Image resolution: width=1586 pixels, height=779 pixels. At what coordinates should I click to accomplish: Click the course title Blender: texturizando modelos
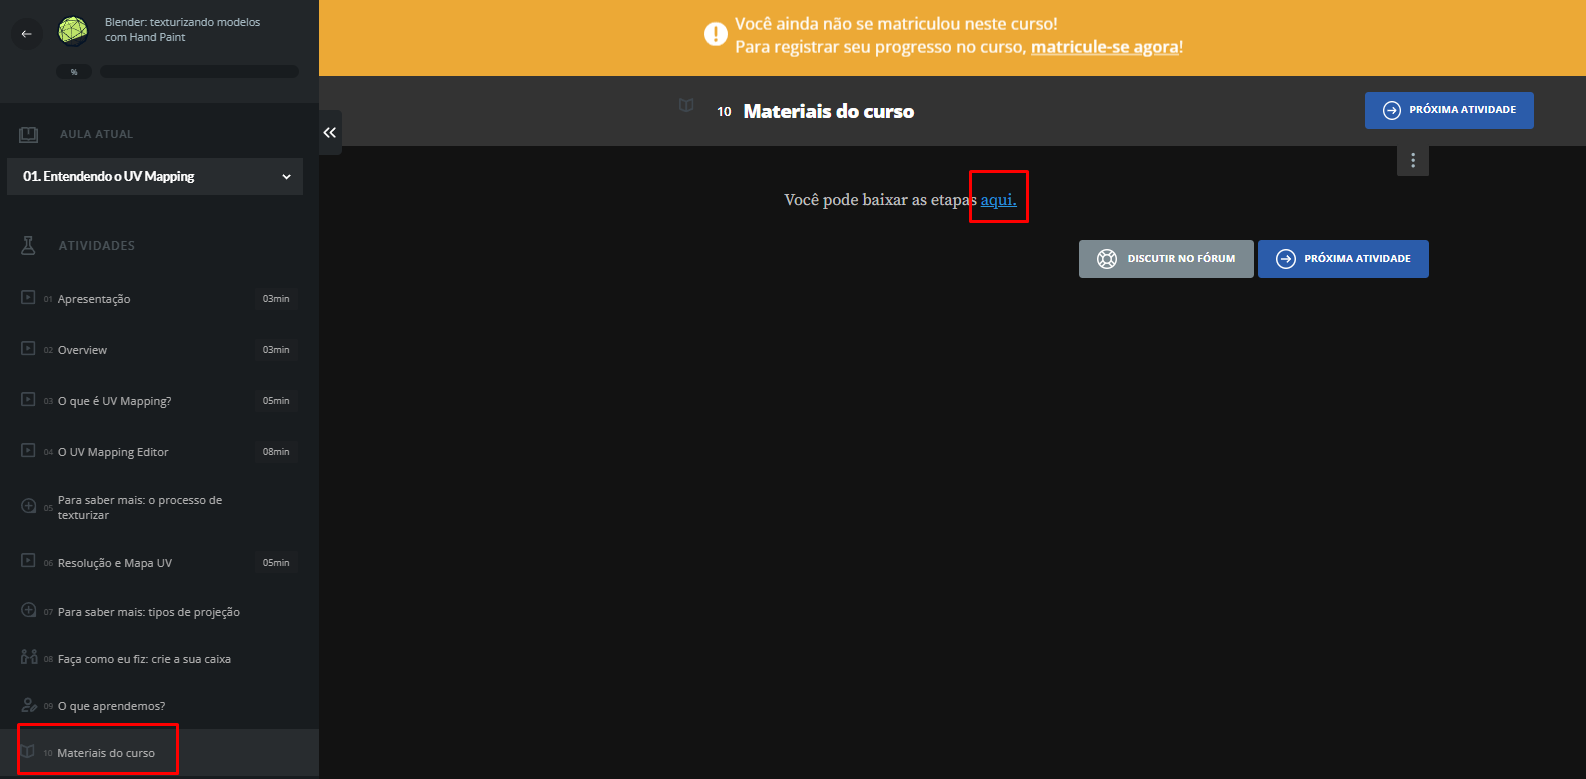[x=182, y=29]
